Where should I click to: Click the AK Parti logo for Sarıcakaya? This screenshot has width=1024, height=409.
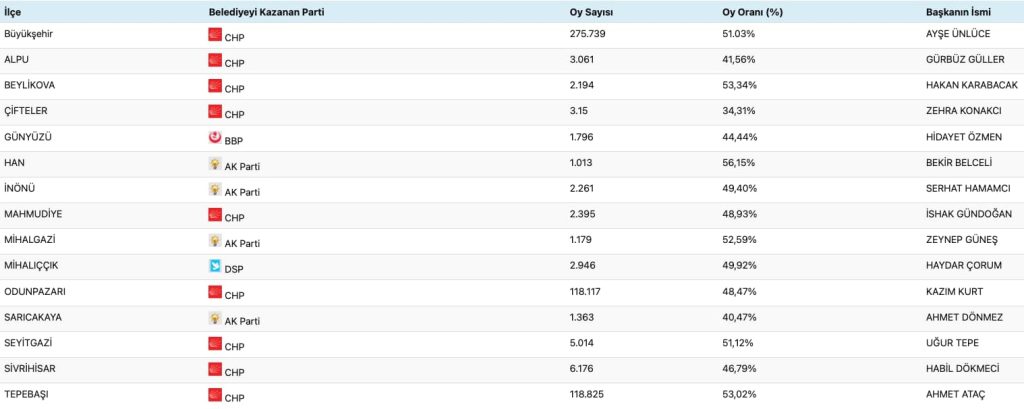214,318
